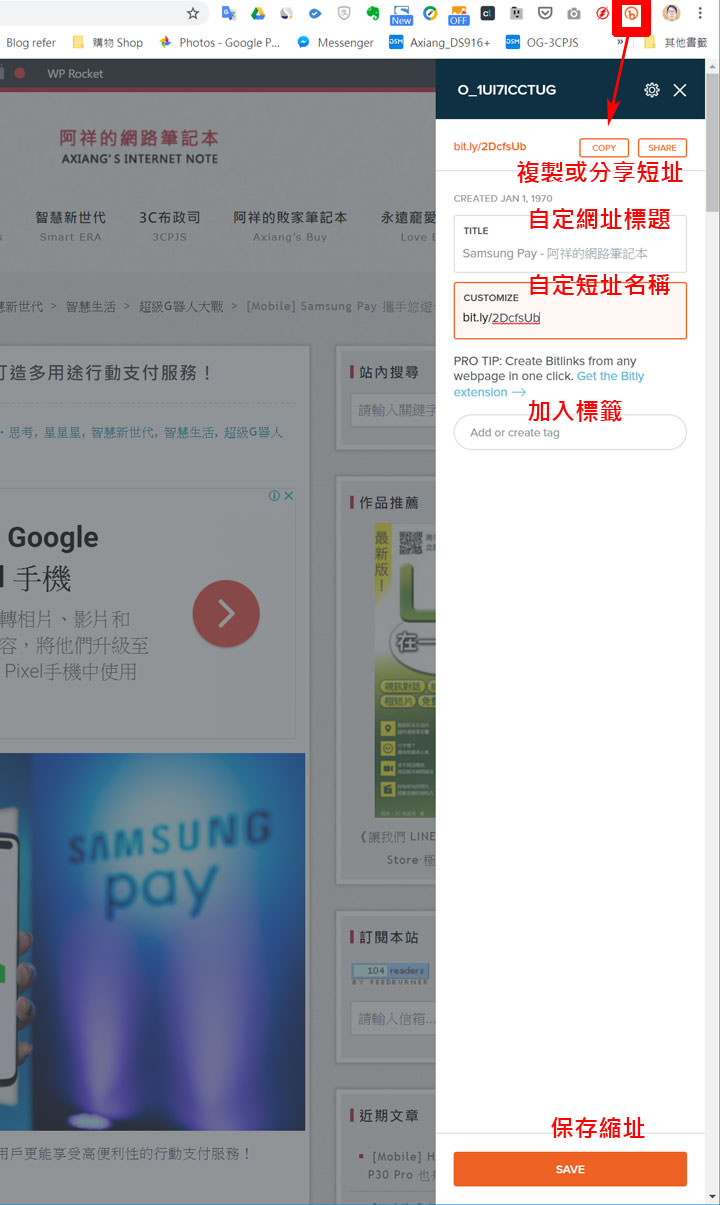Open the Pocket extension icon
The width and height of the screenshot is (720, 1205).
pos(545,13)
